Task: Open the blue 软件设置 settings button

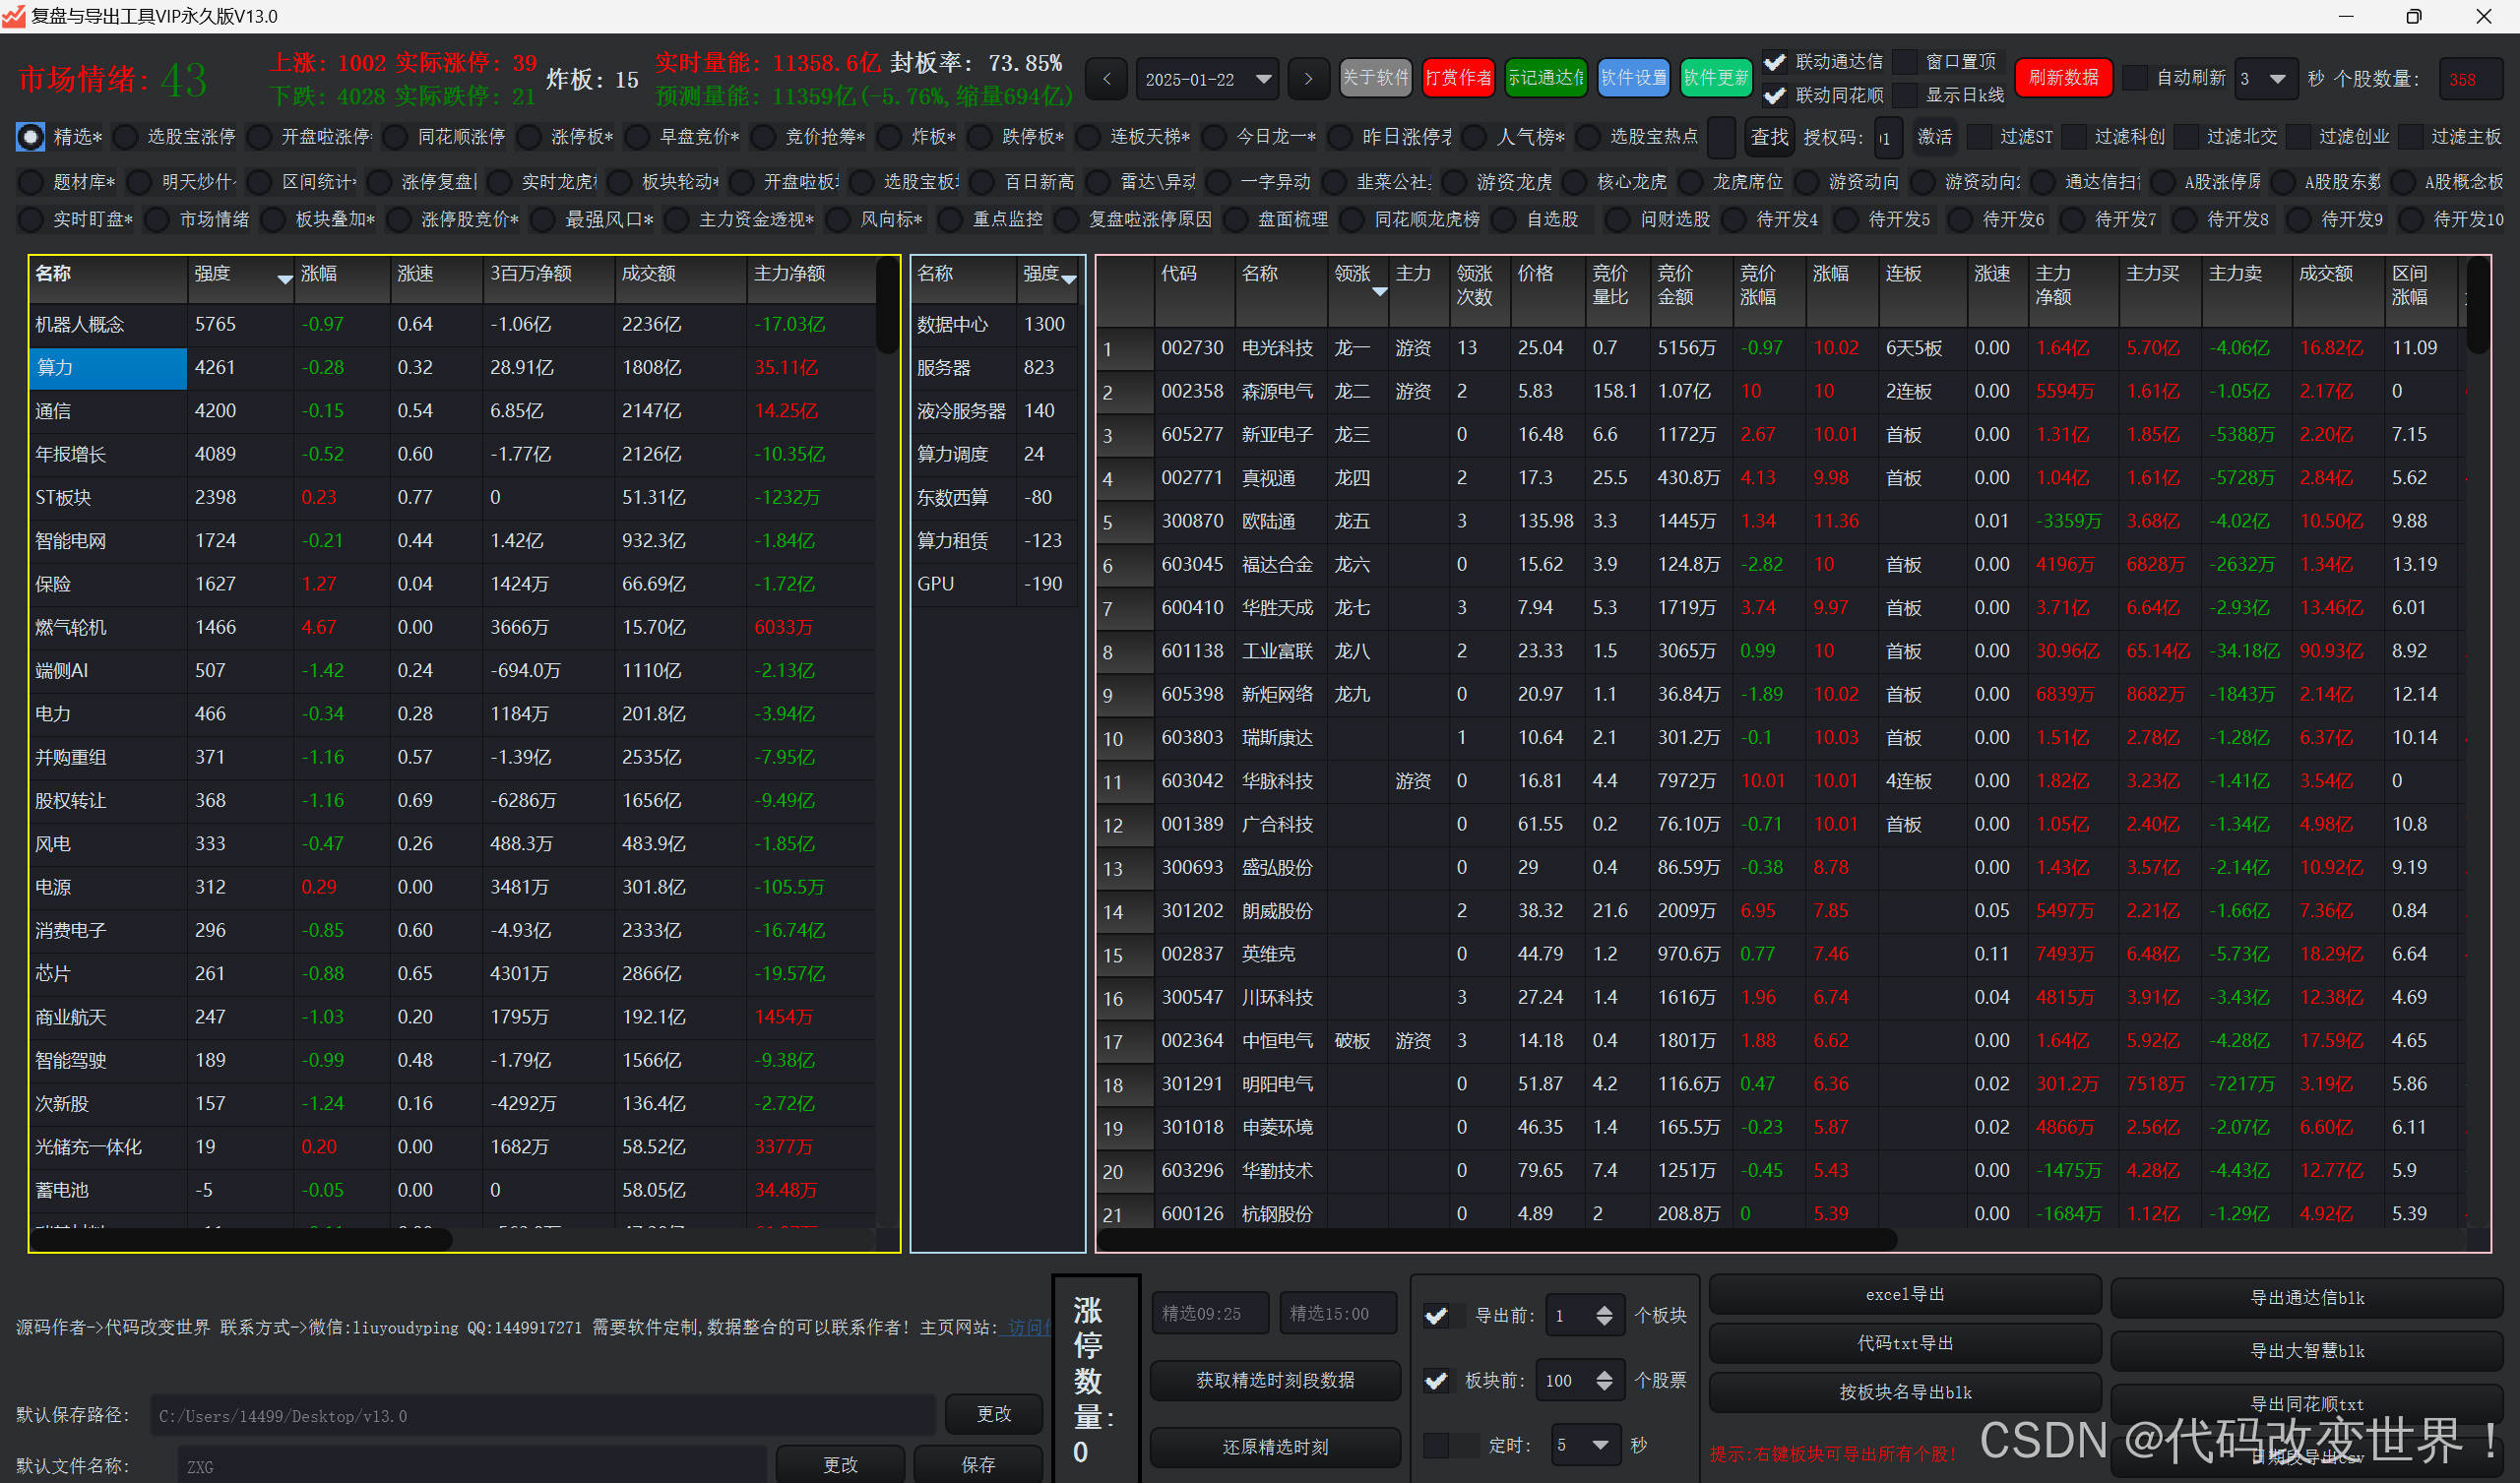Action: (x=1633, y=77)
